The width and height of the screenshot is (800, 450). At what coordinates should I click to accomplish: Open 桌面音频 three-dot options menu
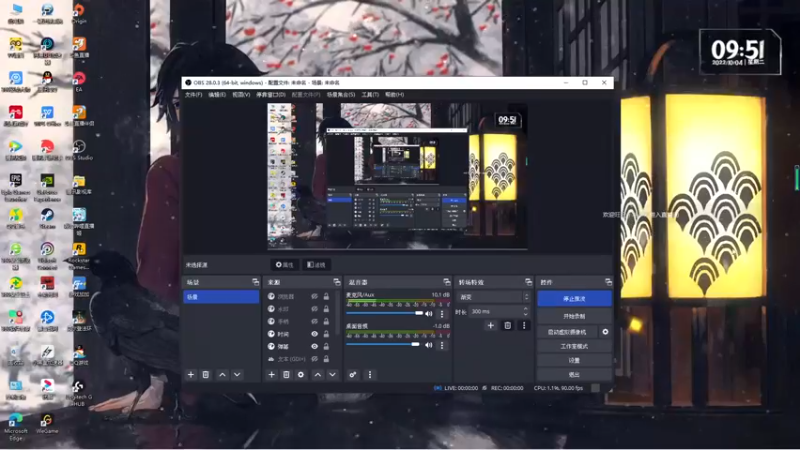pyautogui.click(x=442, y=345)
